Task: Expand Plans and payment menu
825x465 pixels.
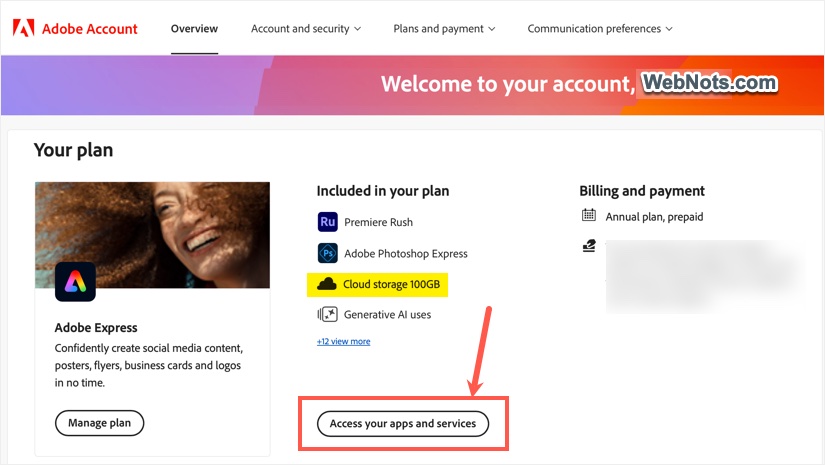Action: 444,29
